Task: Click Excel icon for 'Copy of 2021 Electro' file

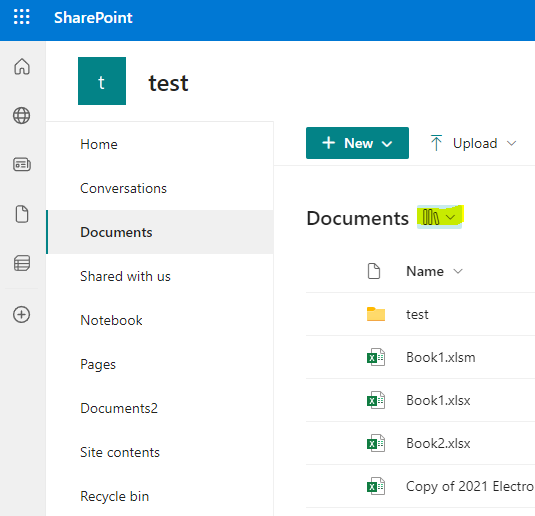Action: pyautogui.click(x=376, y=486)
